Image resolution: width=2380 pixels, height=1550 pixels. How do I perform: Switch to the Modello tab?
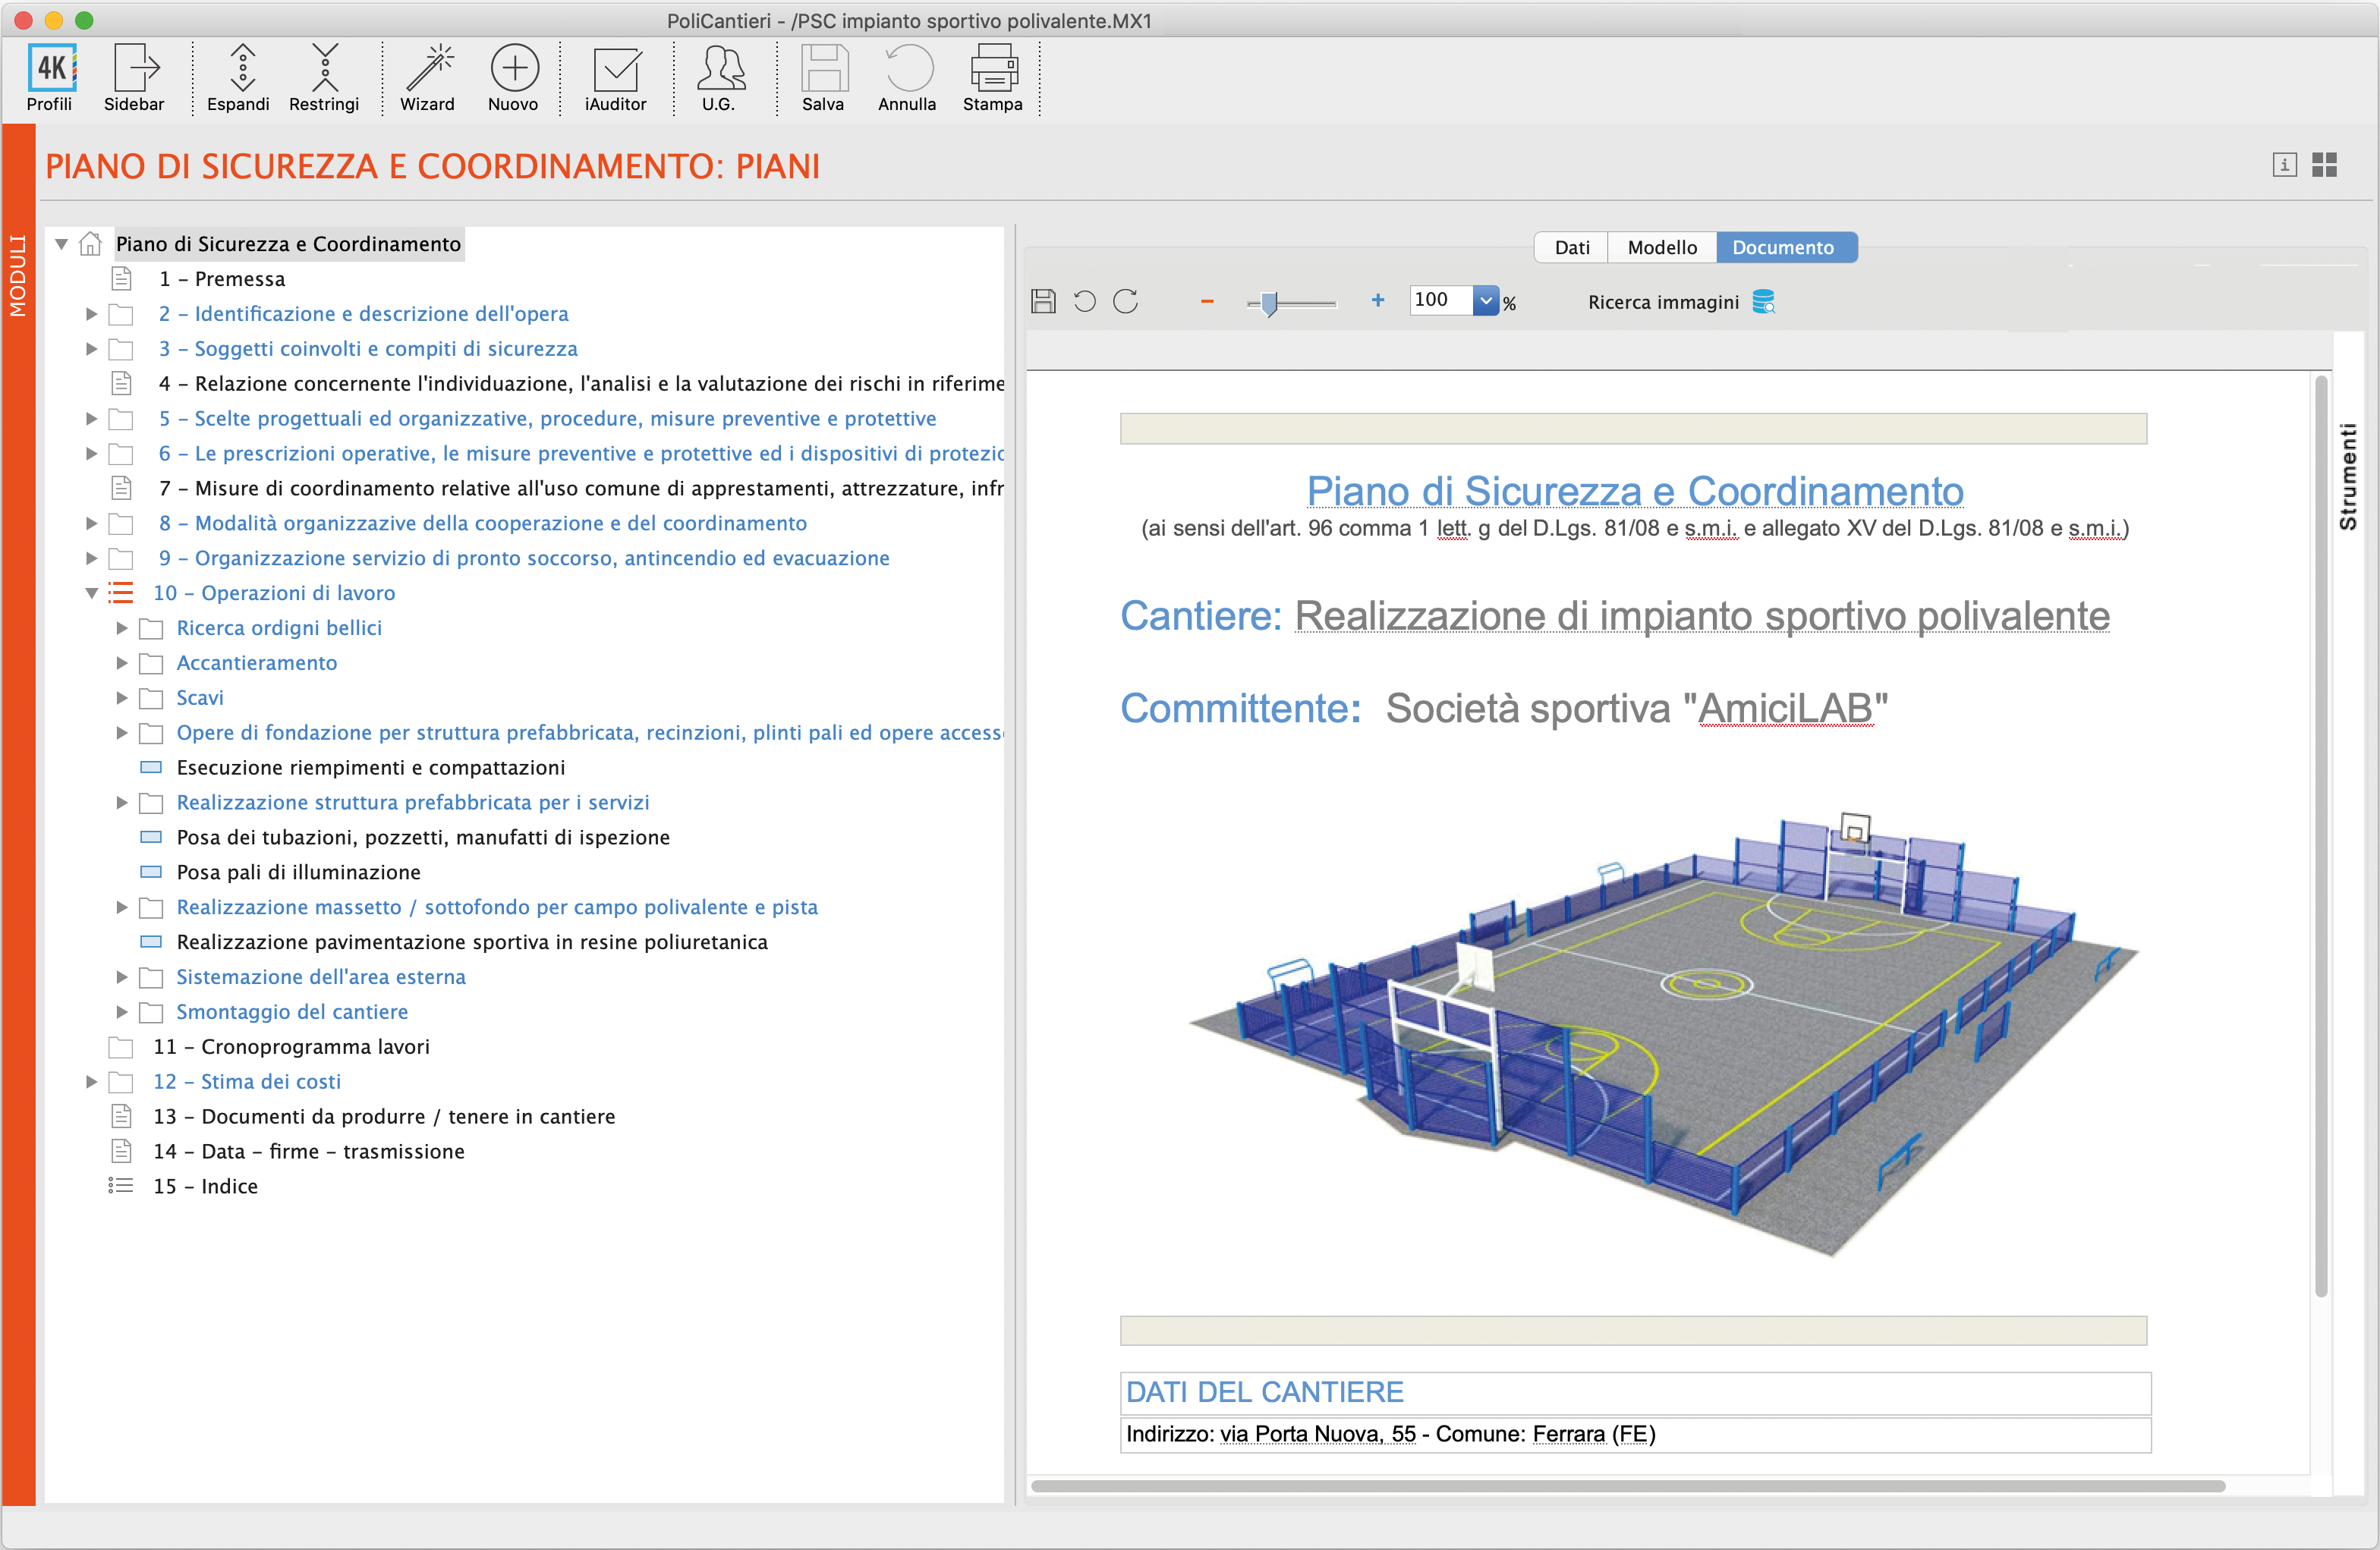coord(1662,247)
